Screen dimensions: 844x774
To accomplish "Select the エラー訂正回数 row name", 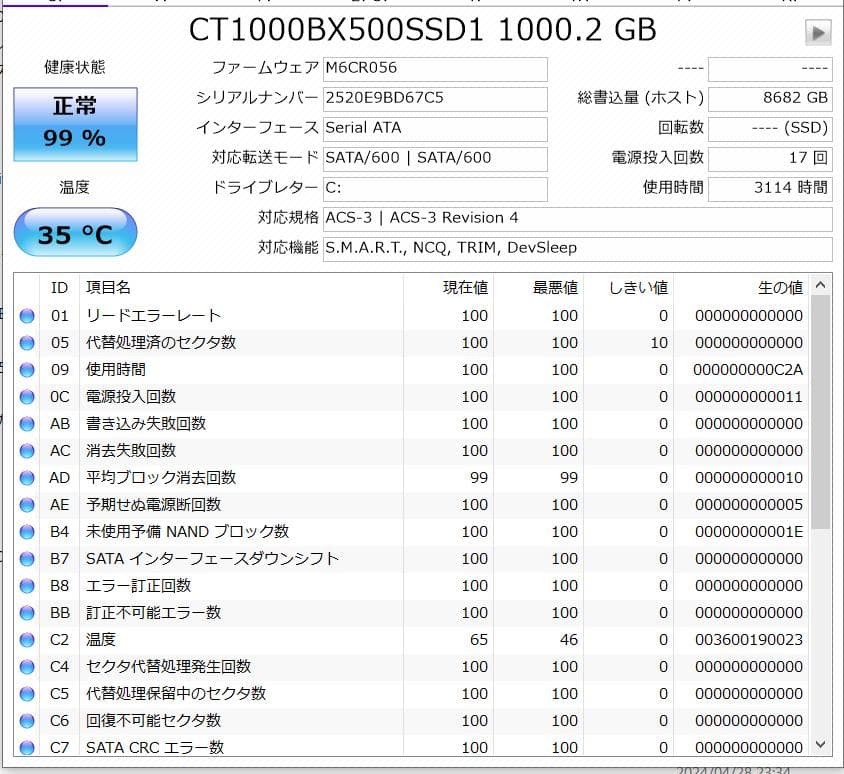I will tap(138, 586).
